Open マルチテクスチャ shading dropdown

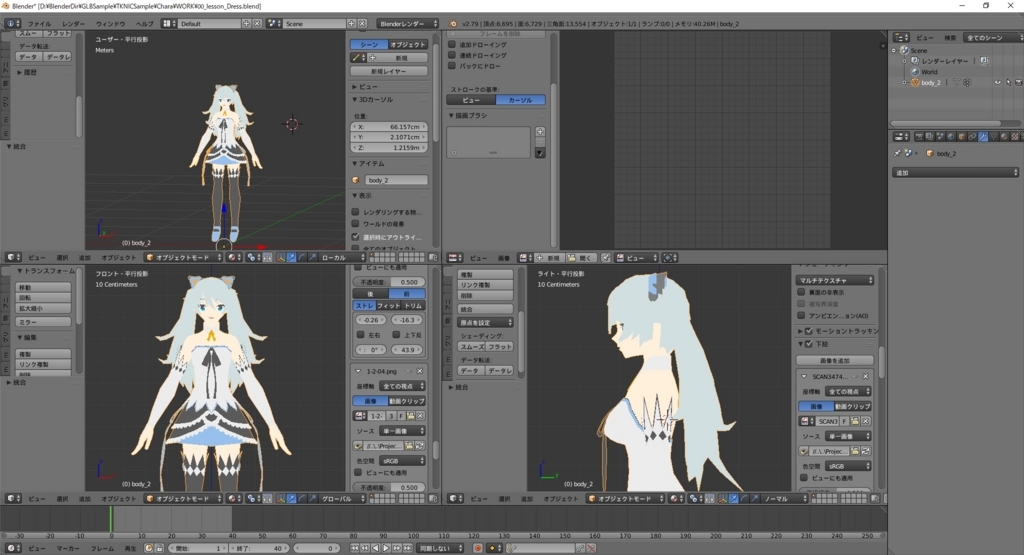tap(835, 280)
